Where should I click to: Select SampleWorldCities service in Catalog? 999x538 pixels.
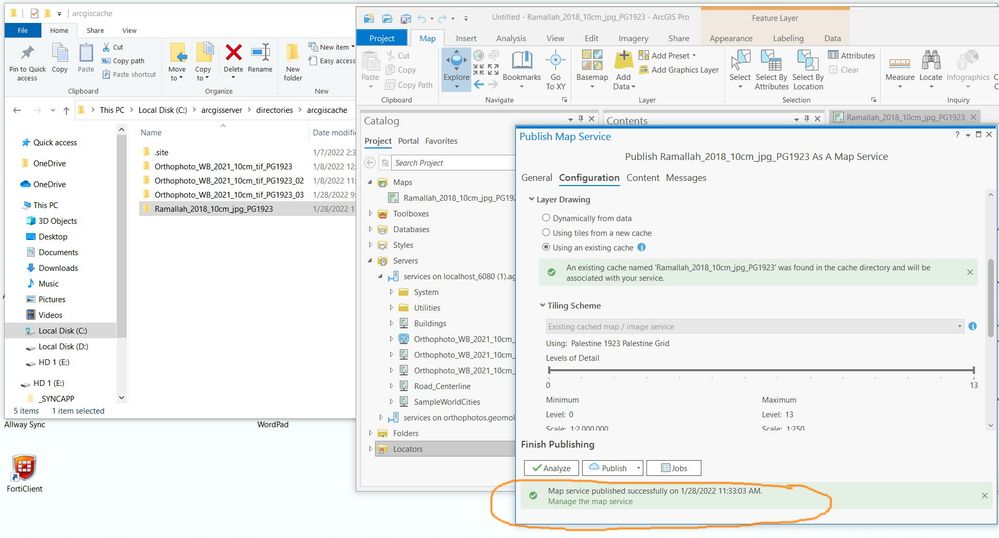[x=447, y=402]
